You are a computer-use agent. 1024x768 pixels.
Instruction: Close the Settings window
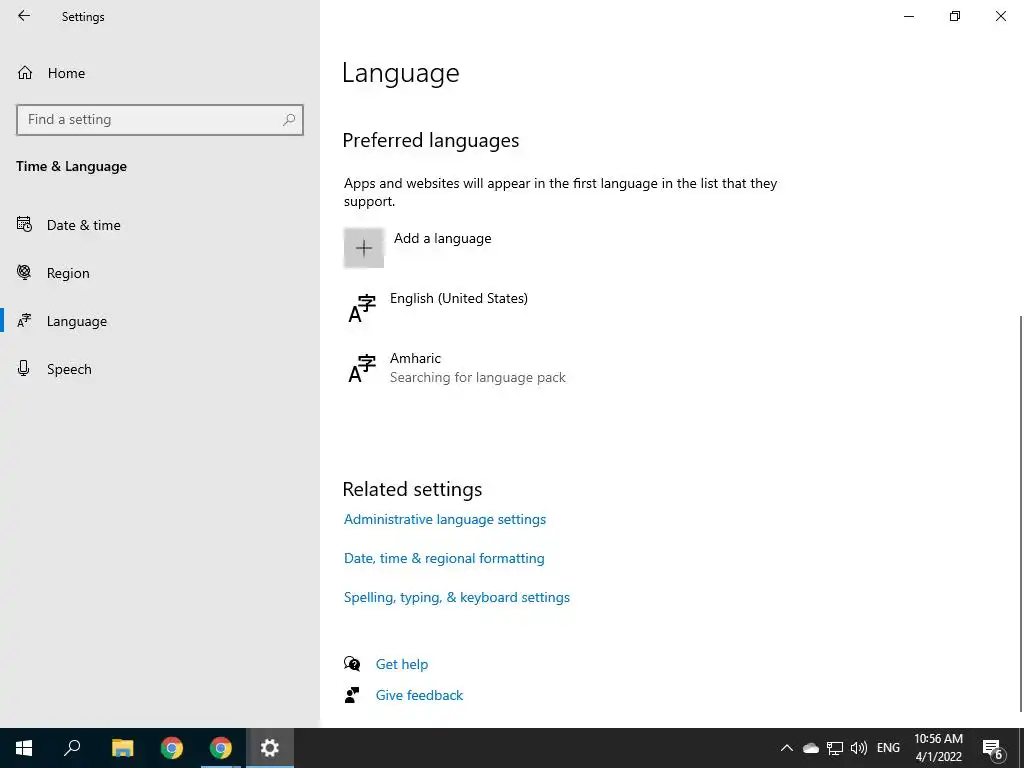1000,16
